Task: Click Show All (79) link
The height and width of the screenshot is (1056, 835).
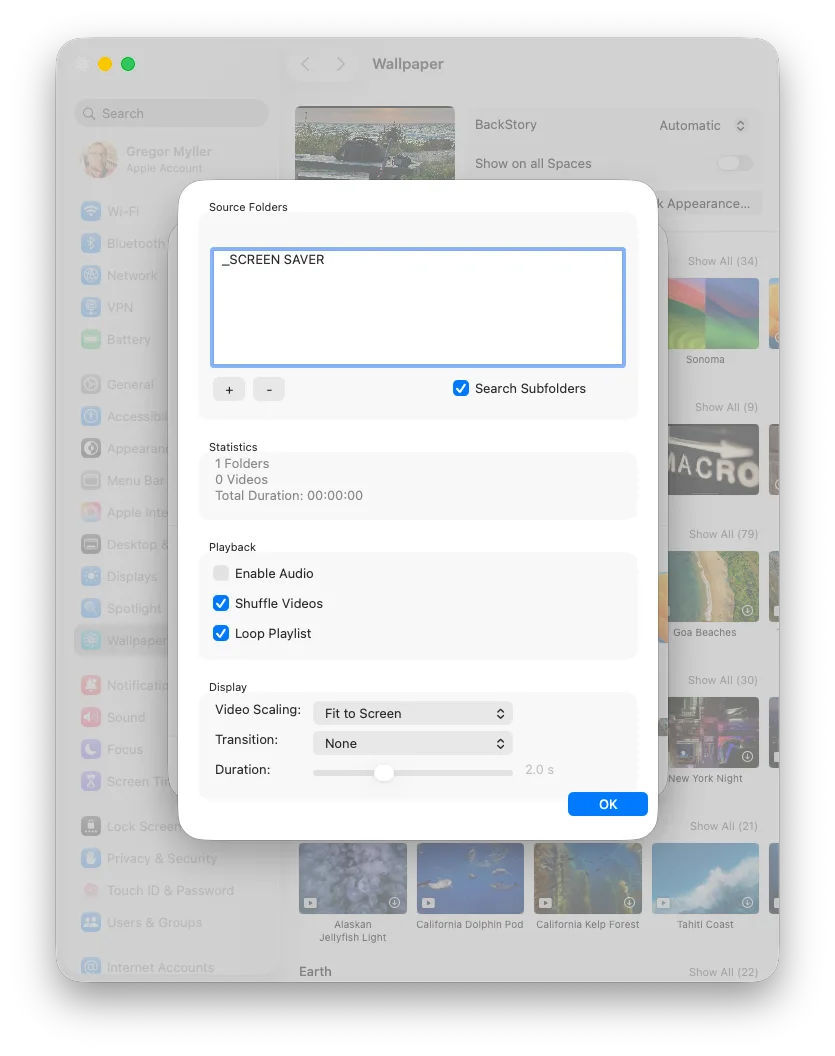Action: (x=723, y=534)
